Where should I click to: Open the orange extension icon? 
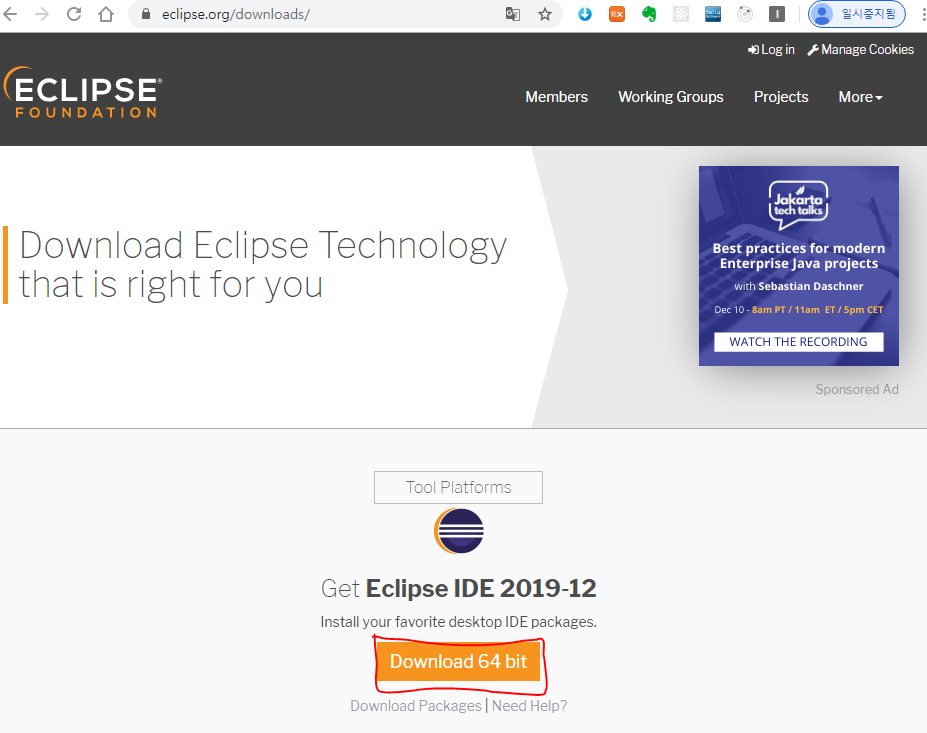(x=617, y=14)
